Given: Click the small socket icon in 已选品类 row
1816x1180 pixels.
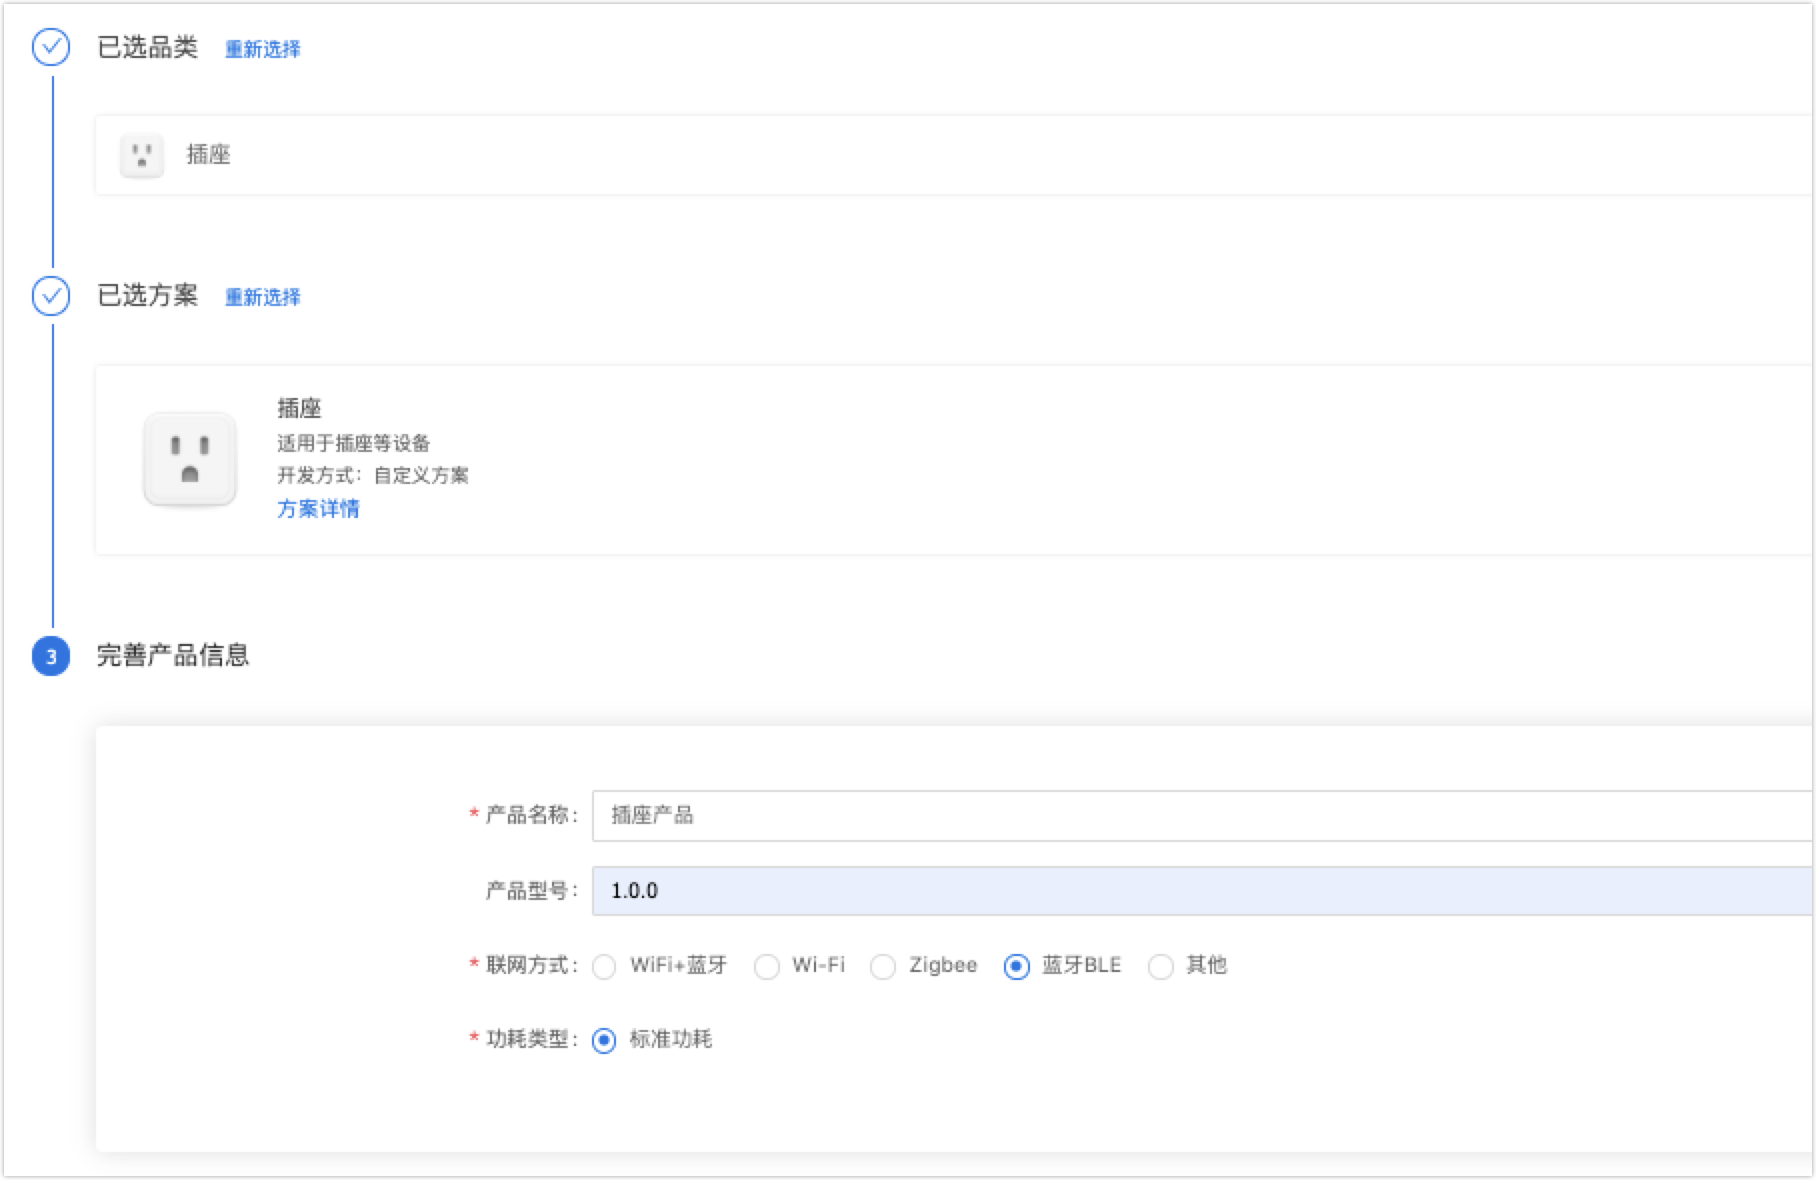Looking at the screenshot, I should click(142, 155).
